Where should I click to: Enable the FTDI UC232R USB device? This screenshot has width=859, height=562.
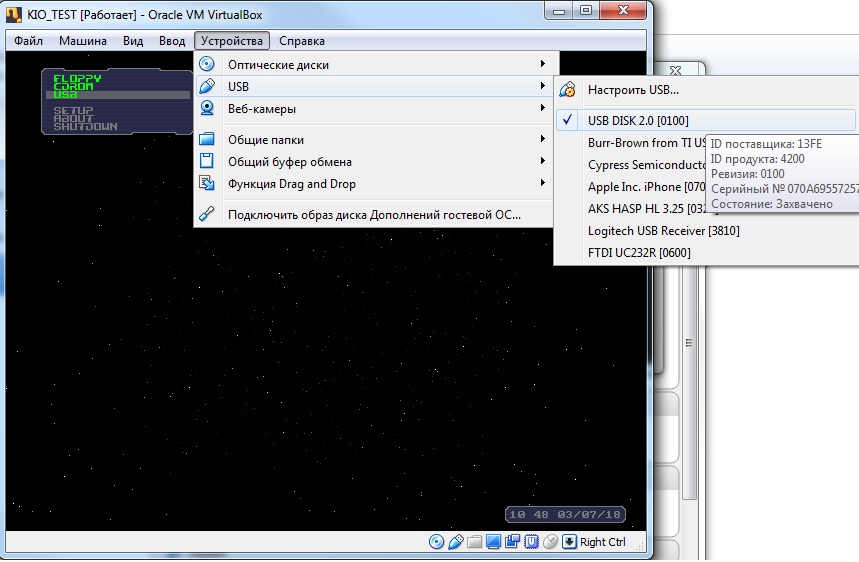[x=639, y=253]
